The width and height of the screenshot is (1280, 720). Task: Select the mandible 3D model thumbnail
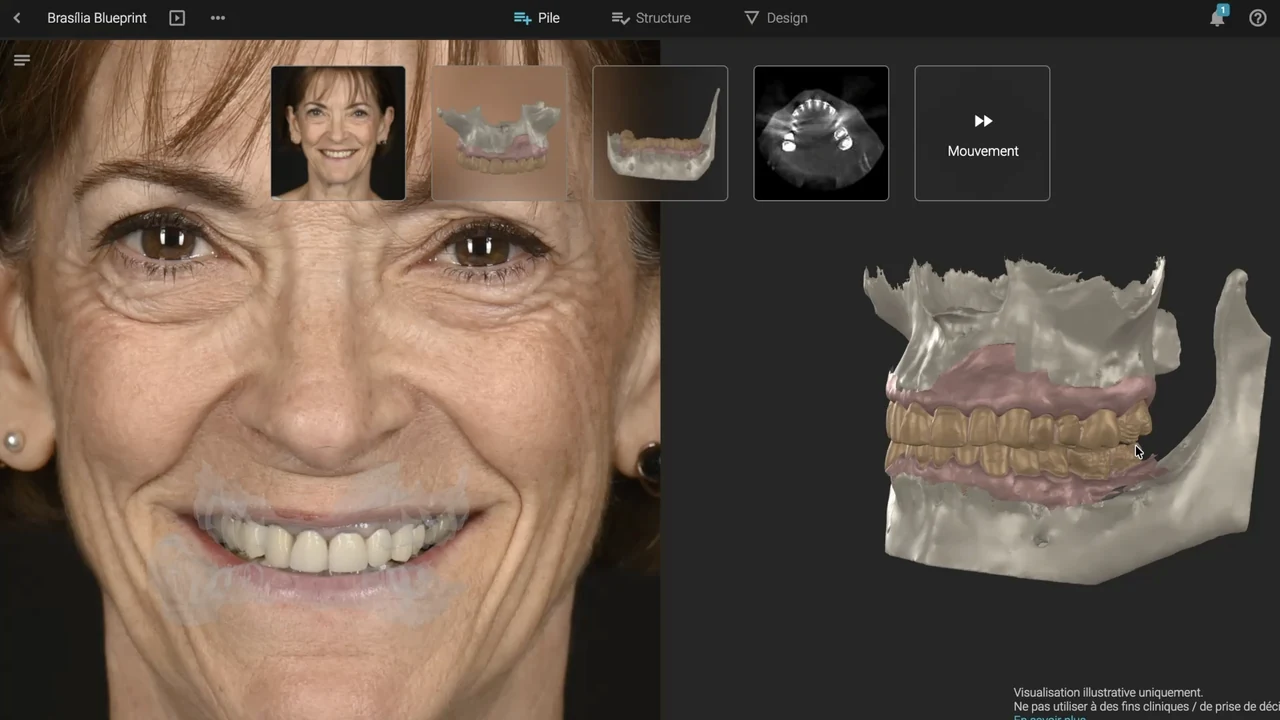pos(660,133)
